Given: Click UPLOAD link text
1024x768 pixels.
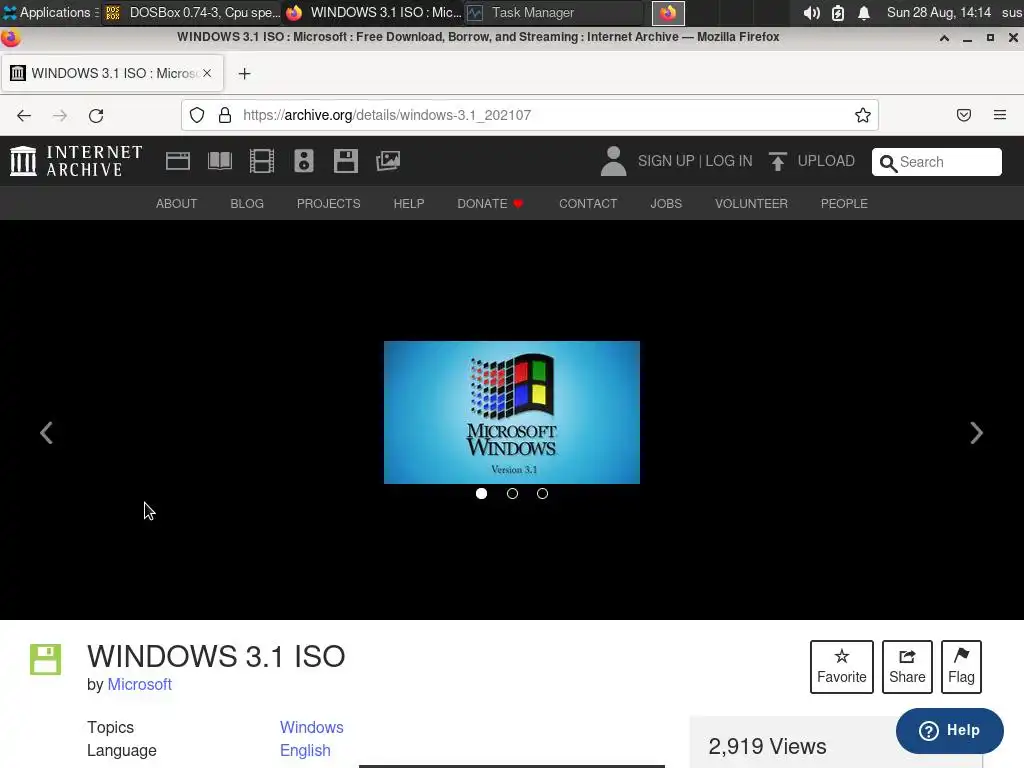Looking at the screenshot, I should (825, 161).
